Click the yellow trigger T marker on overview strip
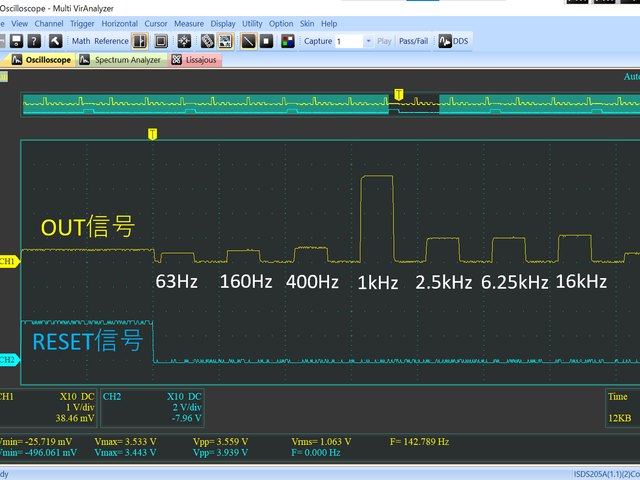Screen dimensions: 640x480 399,94
